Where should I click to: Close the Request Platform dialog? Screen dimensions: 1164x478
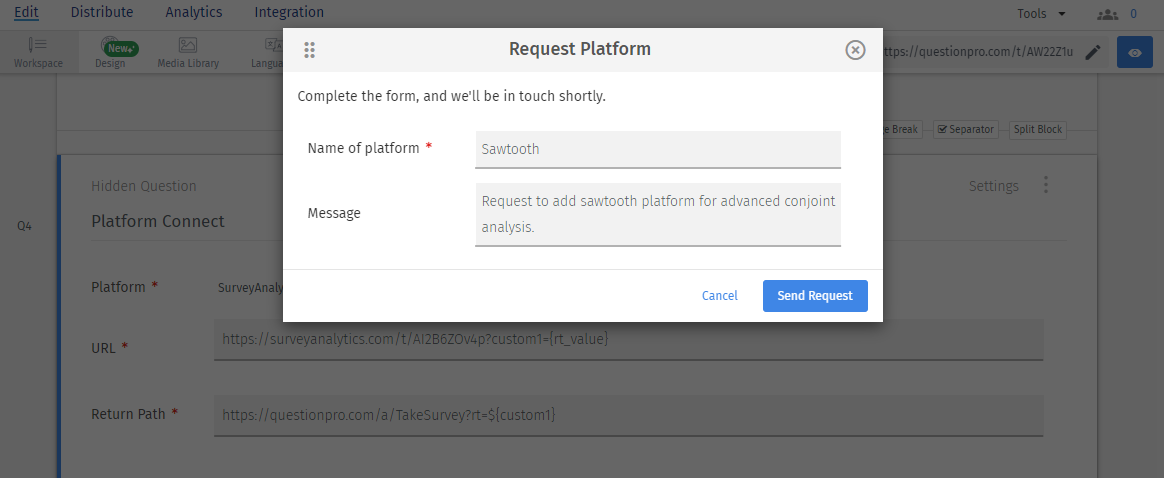(x=855, y=50)
